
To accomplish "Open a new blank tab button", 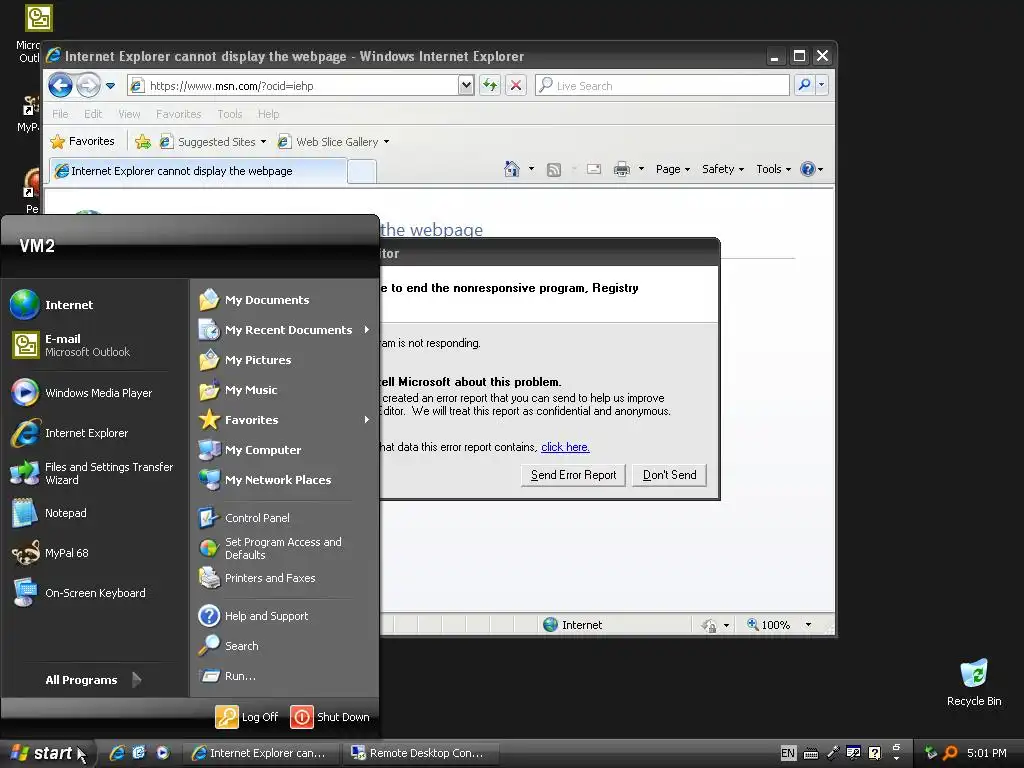I will tap(362, 172).
